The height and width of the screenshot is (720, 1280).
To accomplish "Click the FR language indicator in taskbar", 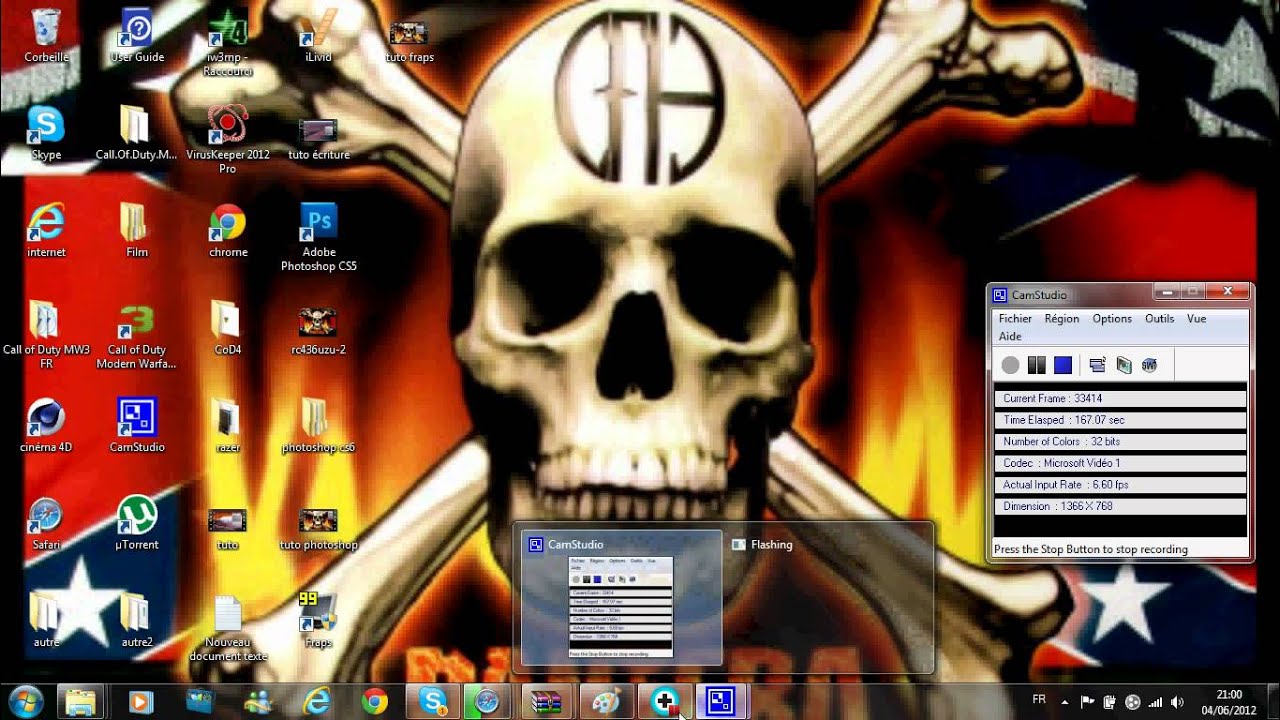I will point(1039,701).
